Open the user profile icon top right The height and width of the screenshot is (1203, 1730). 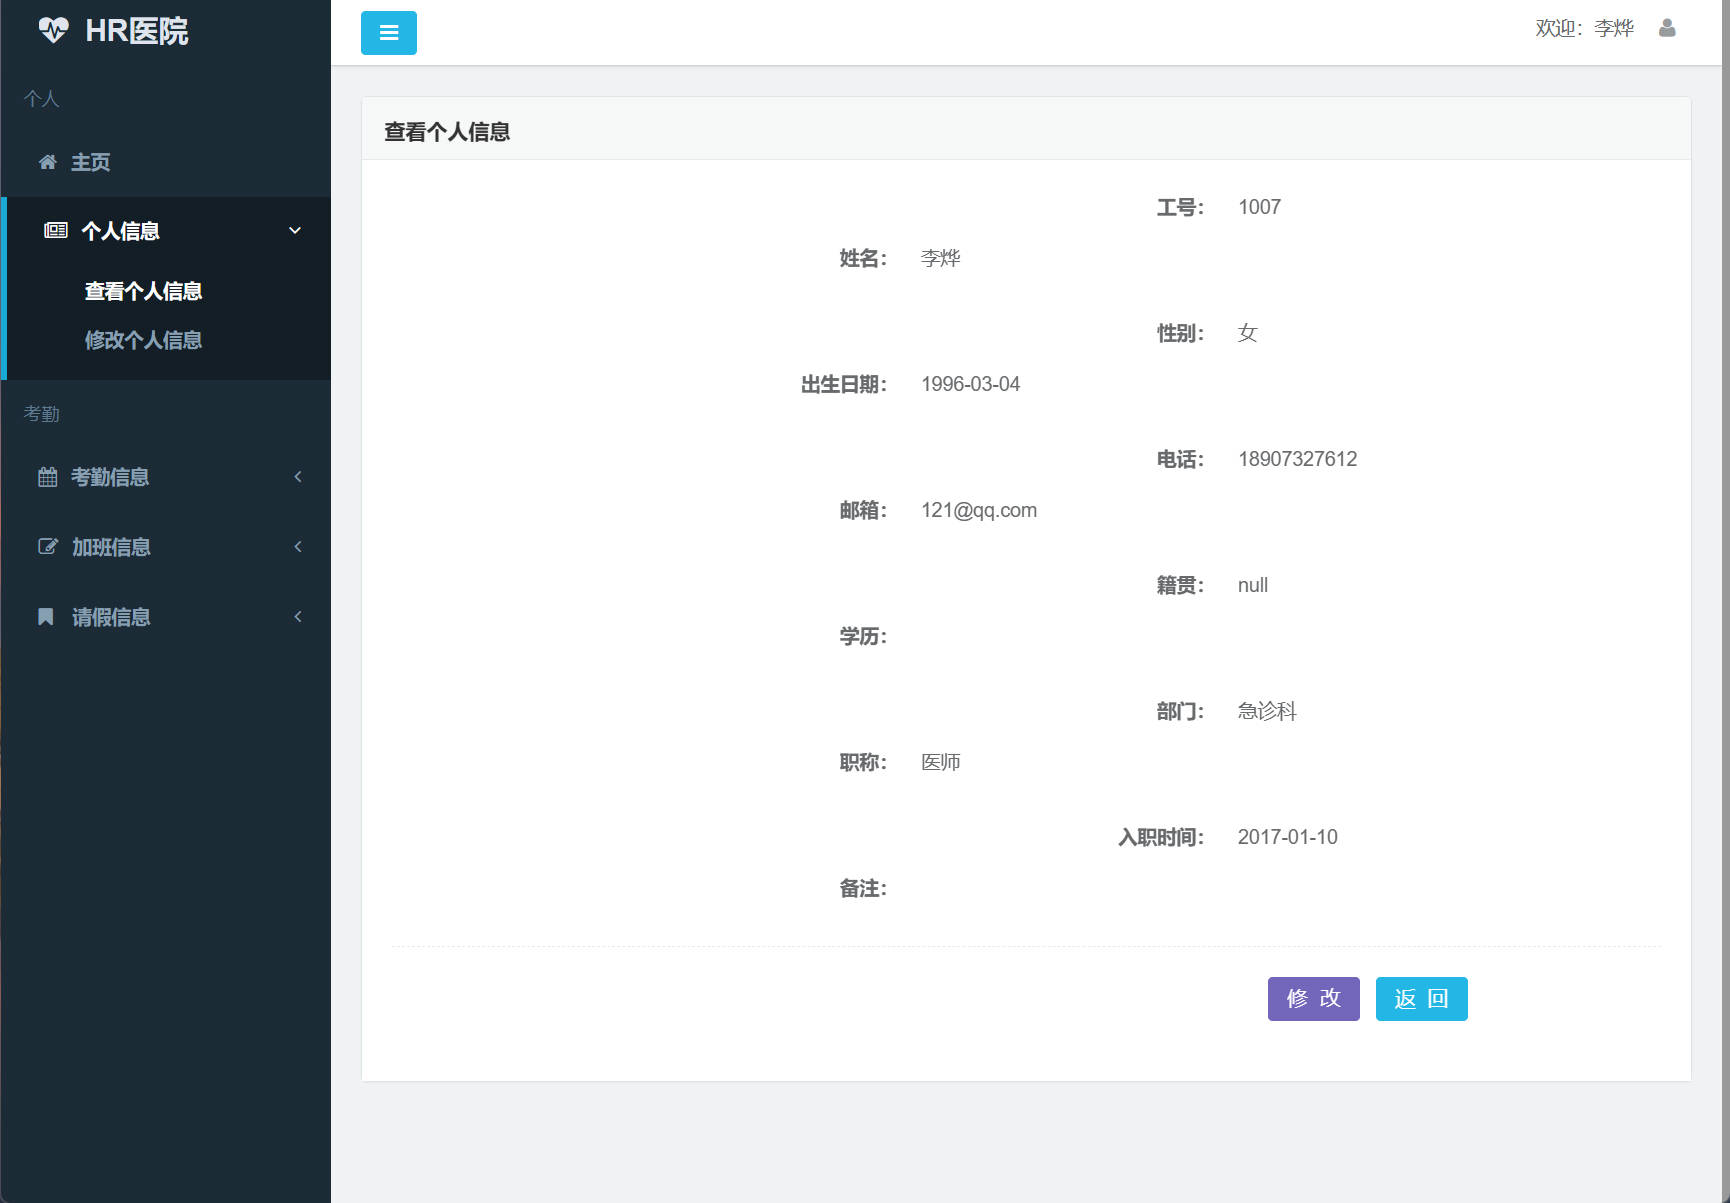coord(1667,28)
